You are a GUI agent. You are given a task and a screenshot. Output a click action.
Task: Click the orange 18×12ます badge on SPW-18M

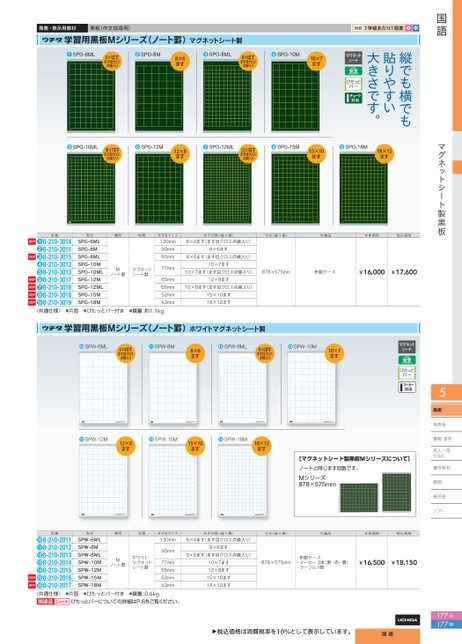tap(262, 446)
